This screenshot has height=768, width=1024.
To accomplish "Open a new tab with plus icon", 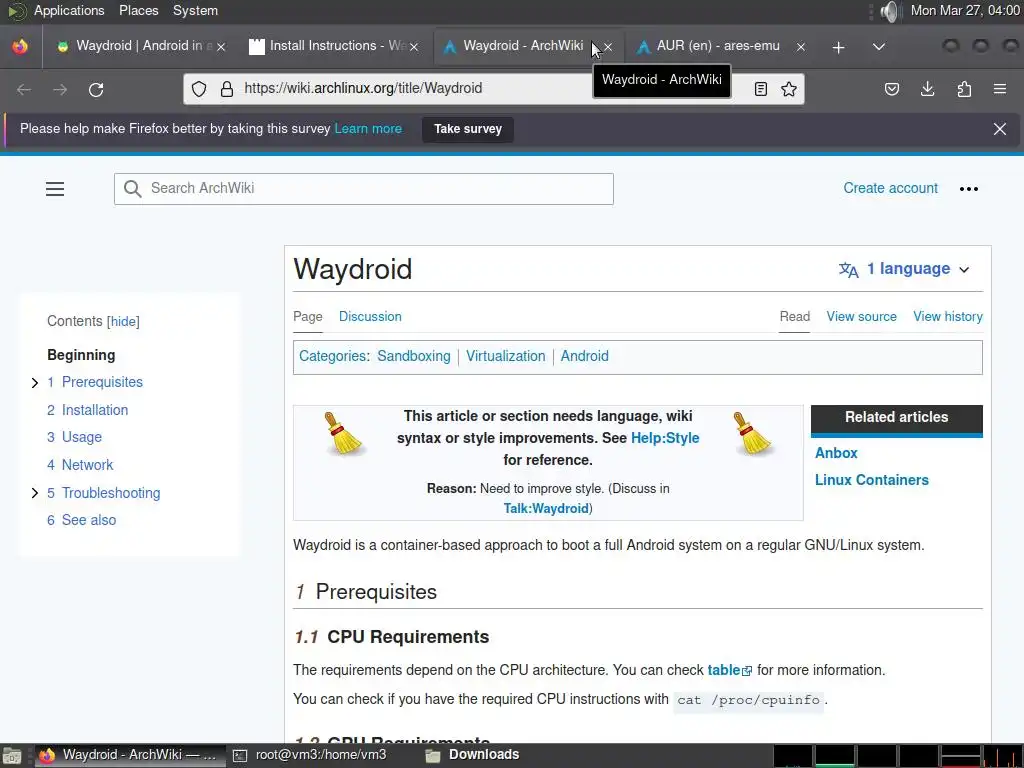I will pos(839,47).
